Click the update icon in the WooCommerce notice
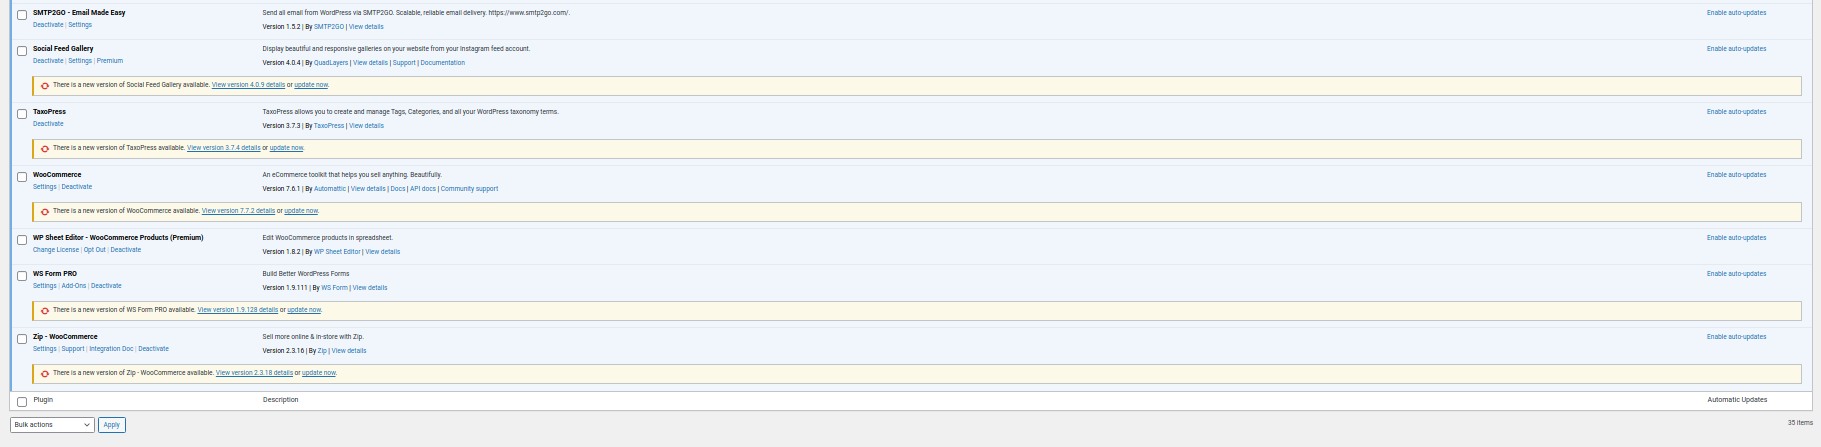This screenshot has width=1821, height=447. pos(45,212)
